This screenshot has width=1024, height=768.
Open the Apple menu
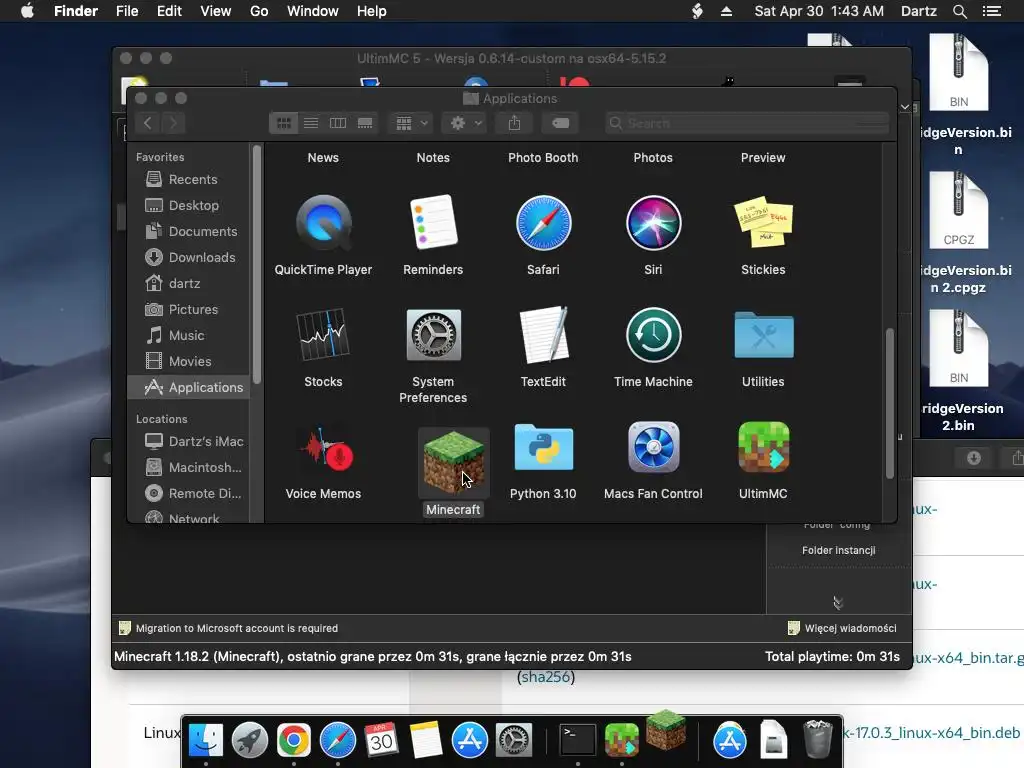coord(27,11)
